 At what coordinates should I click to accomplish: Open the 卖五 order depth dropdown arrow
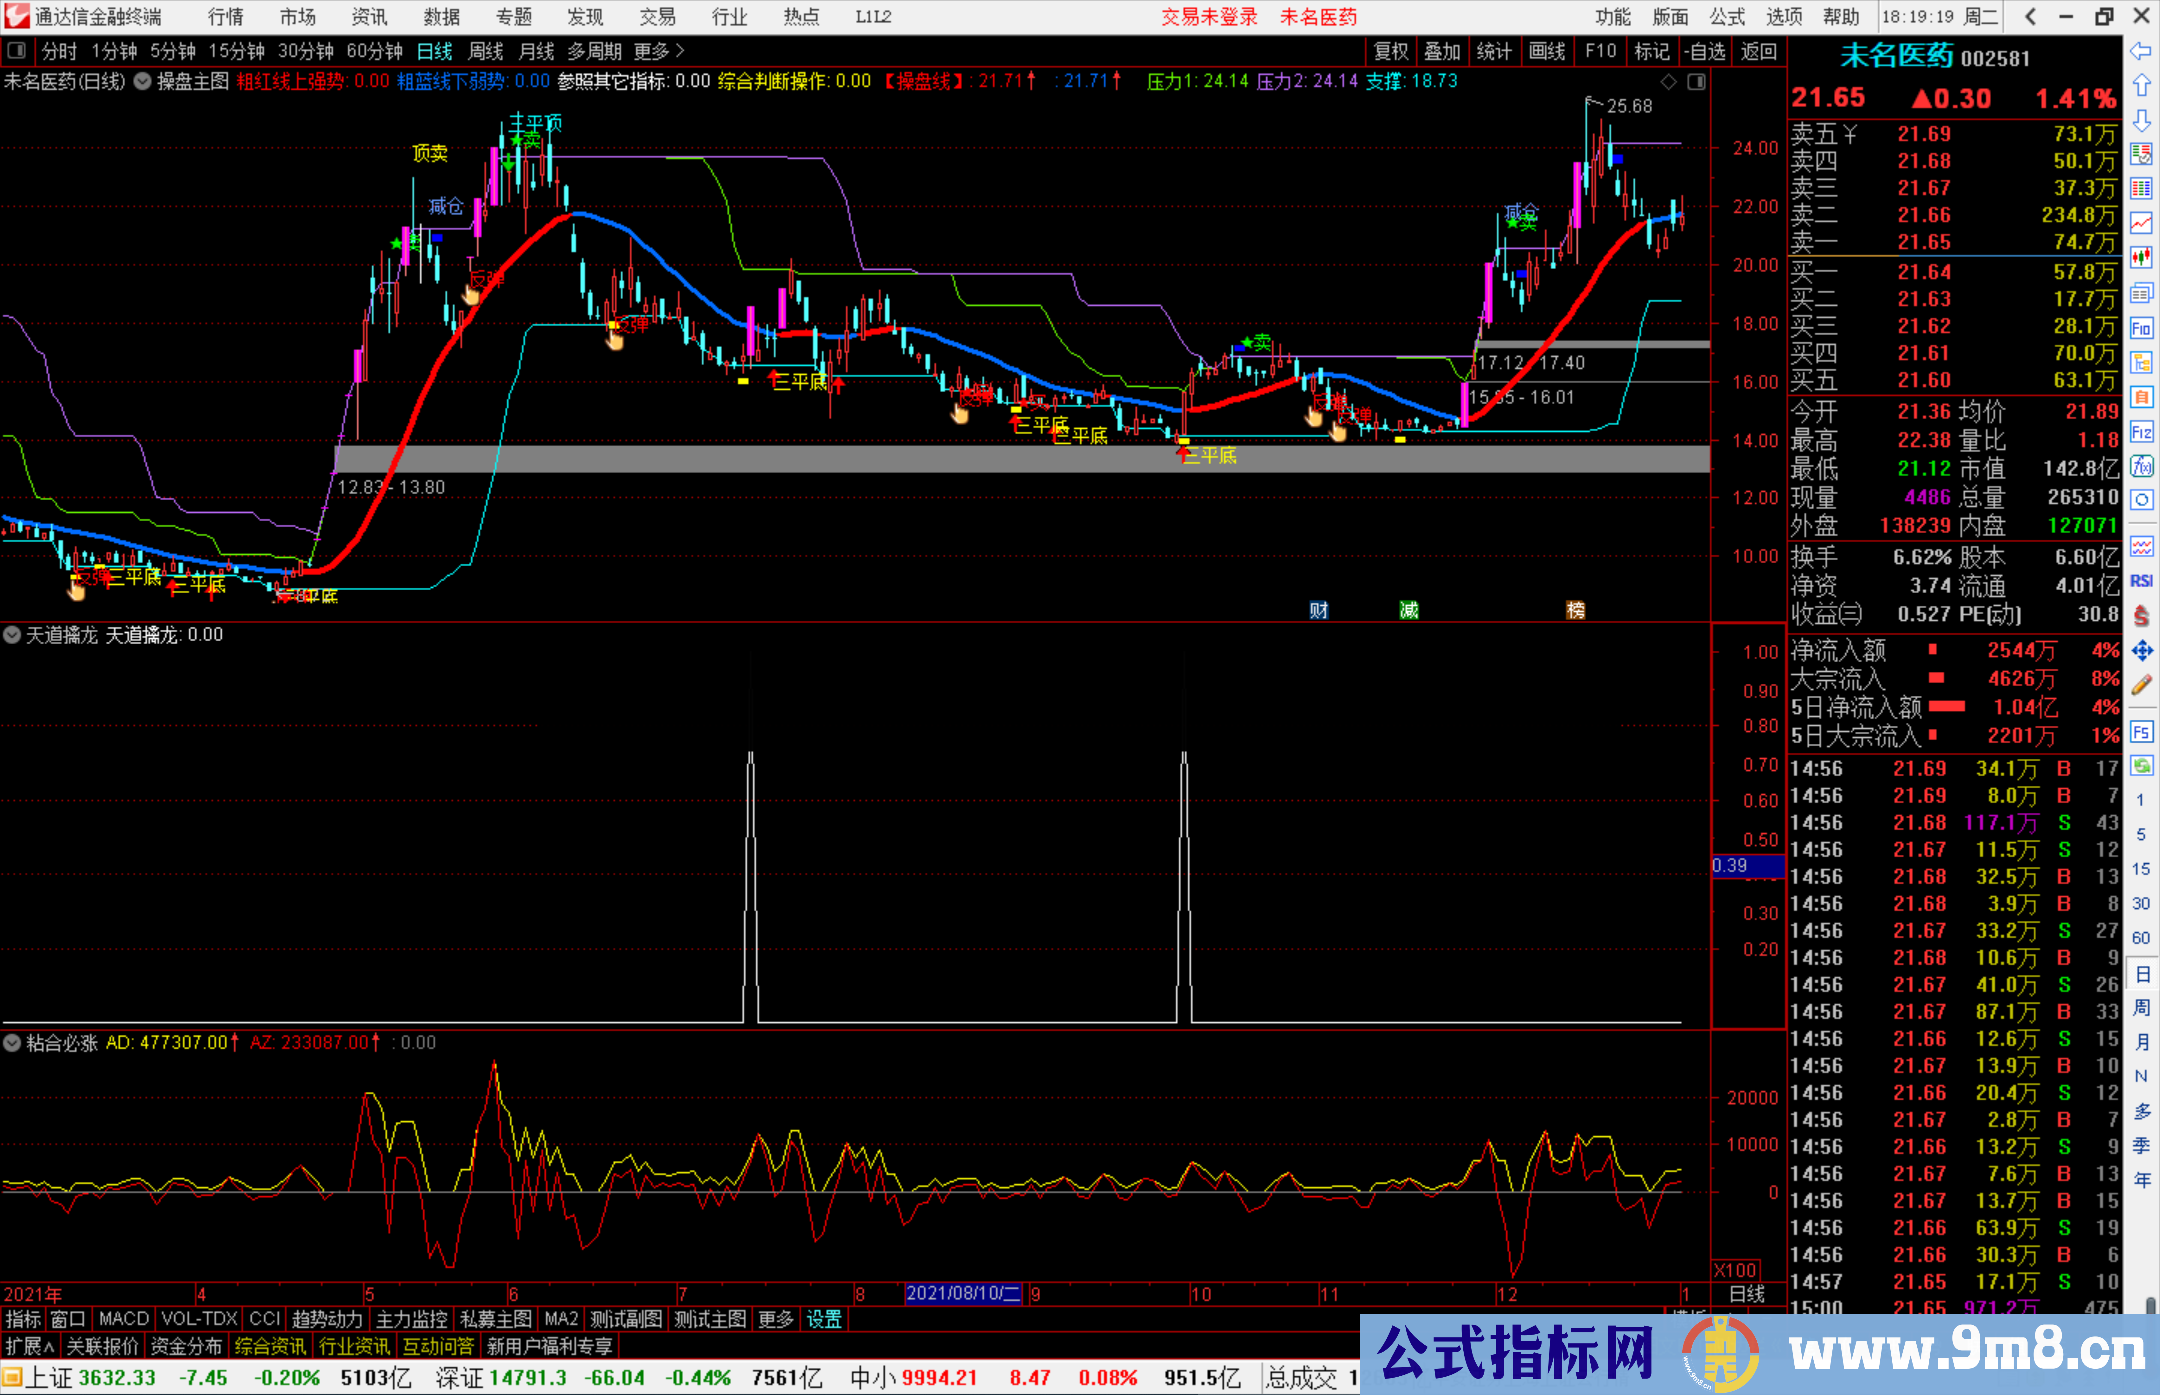pyautogui.click(x=1850, y=134)
